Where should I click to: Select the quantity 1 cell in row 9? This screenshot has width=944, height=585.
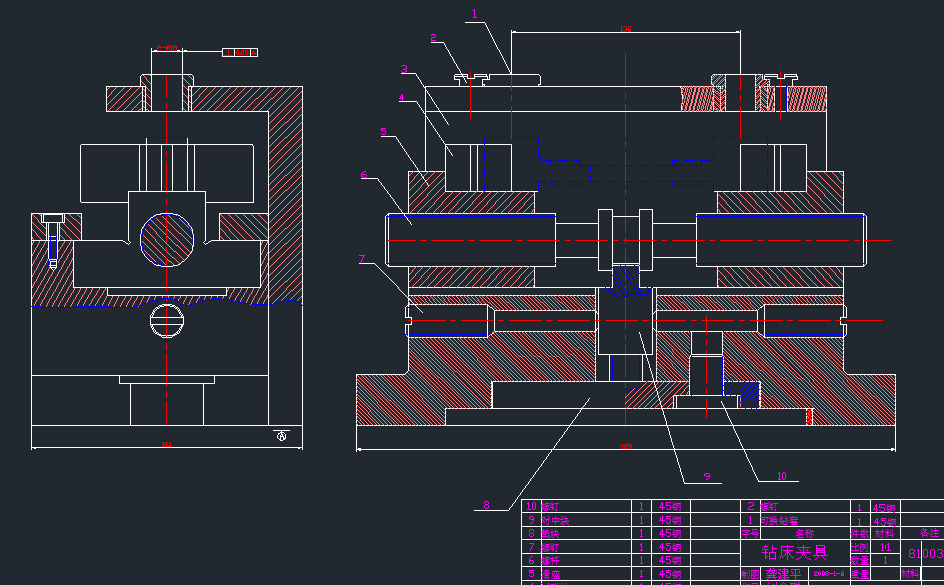pos(641,520)
